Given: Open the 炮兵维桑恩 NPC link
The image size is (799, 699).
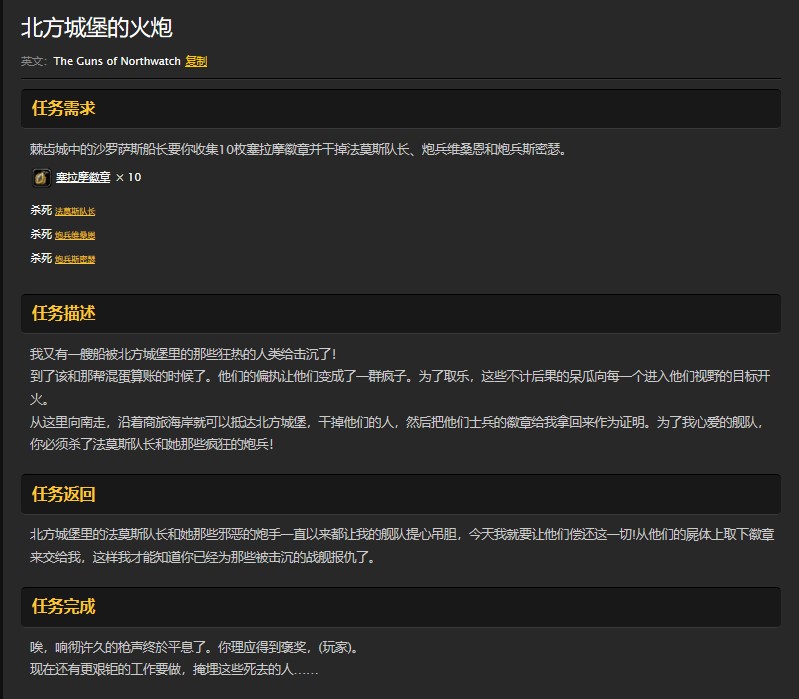Looking at the screenshot, I should tap(75, 236).
